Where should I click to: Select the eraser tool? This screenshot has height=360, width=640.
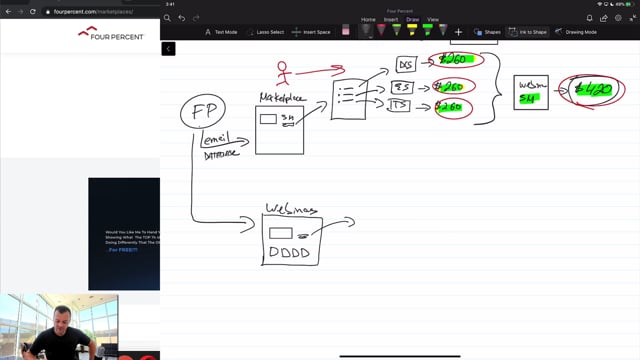point(346,31)
